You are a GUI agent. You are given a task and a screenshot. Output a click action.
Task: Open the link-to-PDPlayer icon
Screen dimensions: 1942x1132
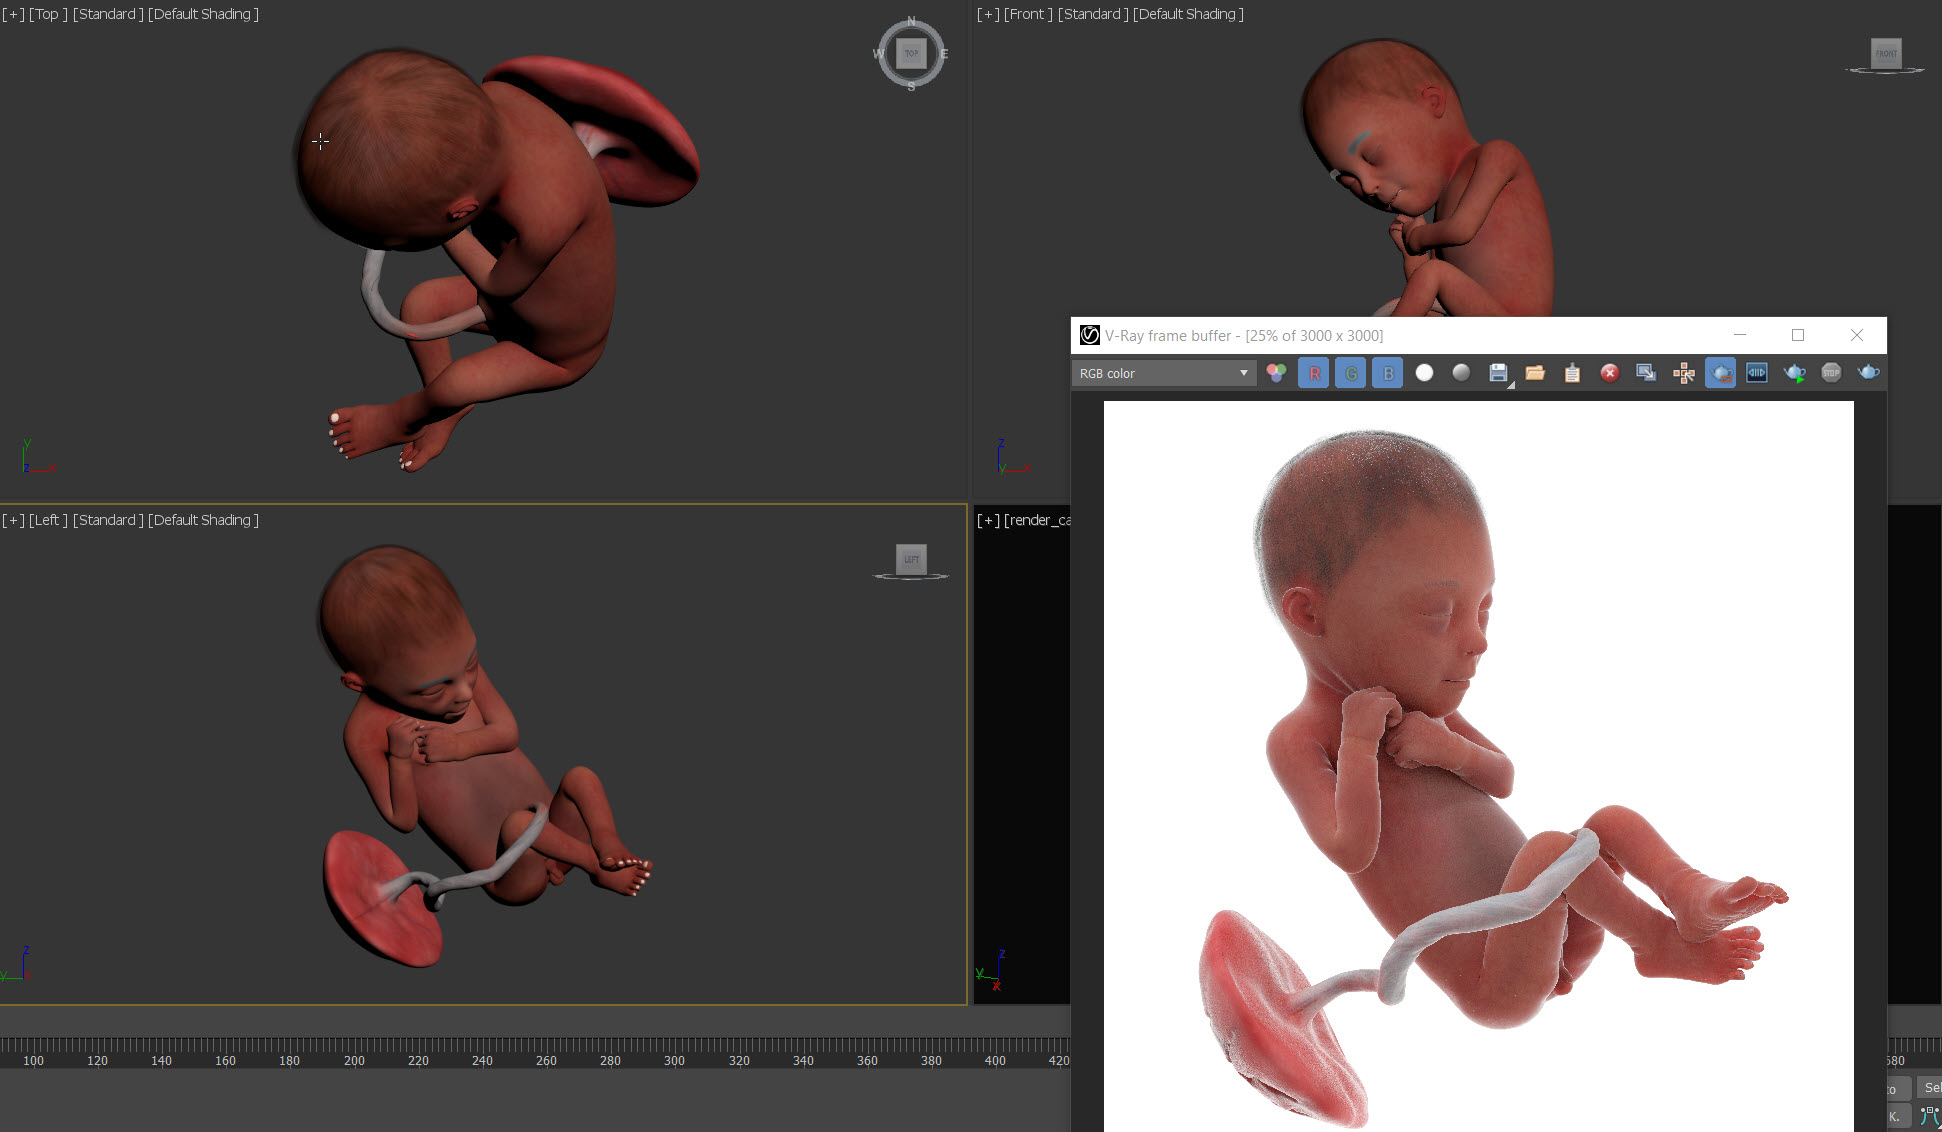tap(1757, 373)
